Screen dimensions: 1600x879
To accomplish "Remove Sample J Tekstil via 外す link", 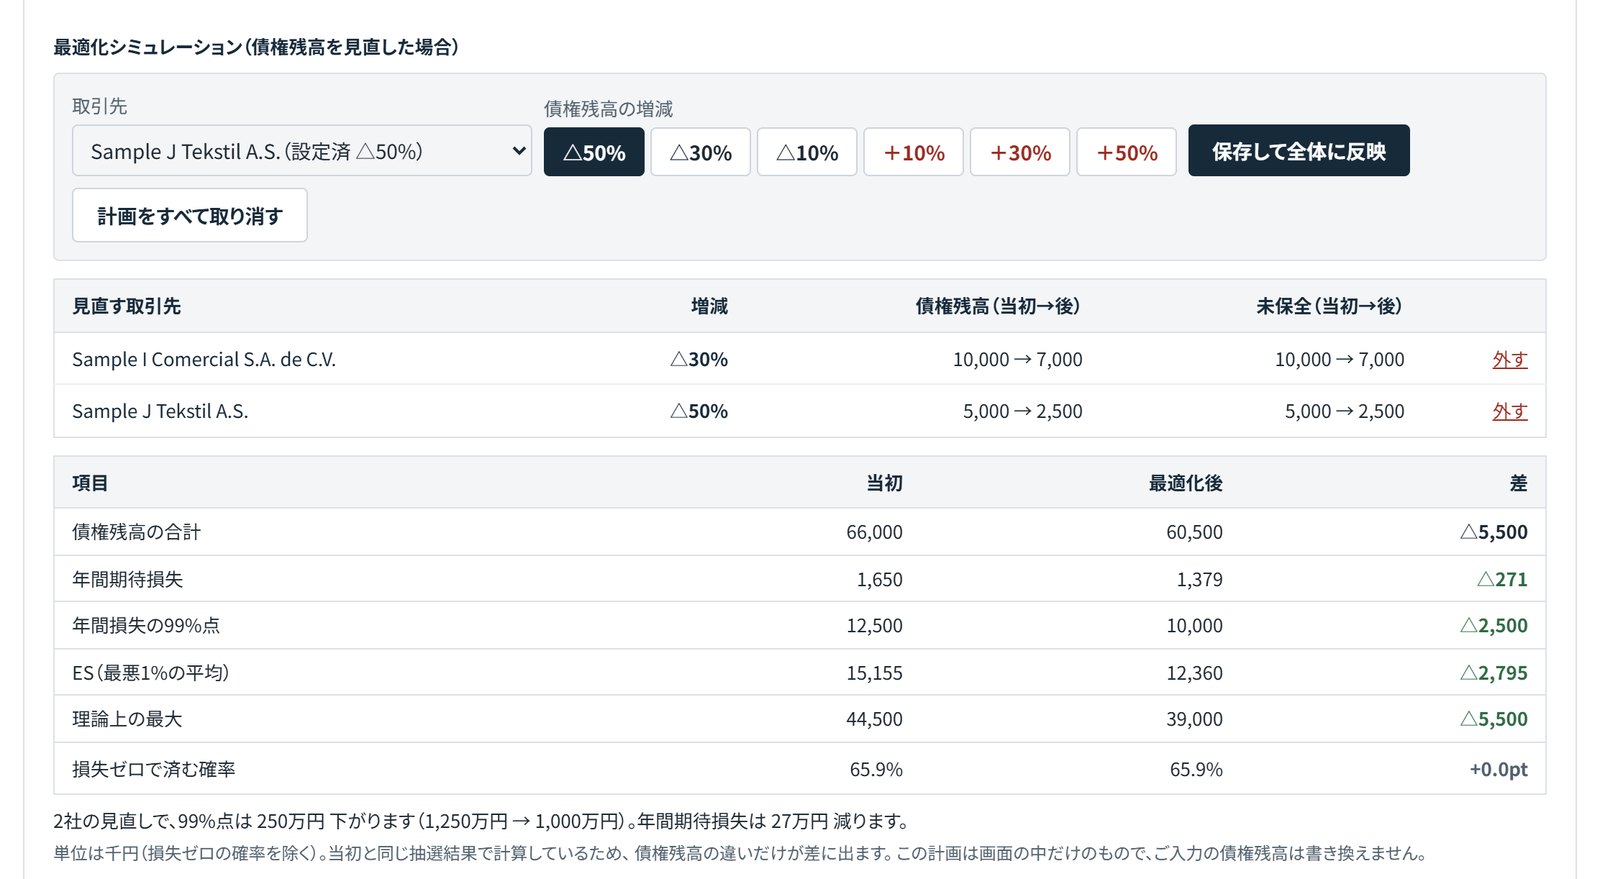I will pos(1510,411).
